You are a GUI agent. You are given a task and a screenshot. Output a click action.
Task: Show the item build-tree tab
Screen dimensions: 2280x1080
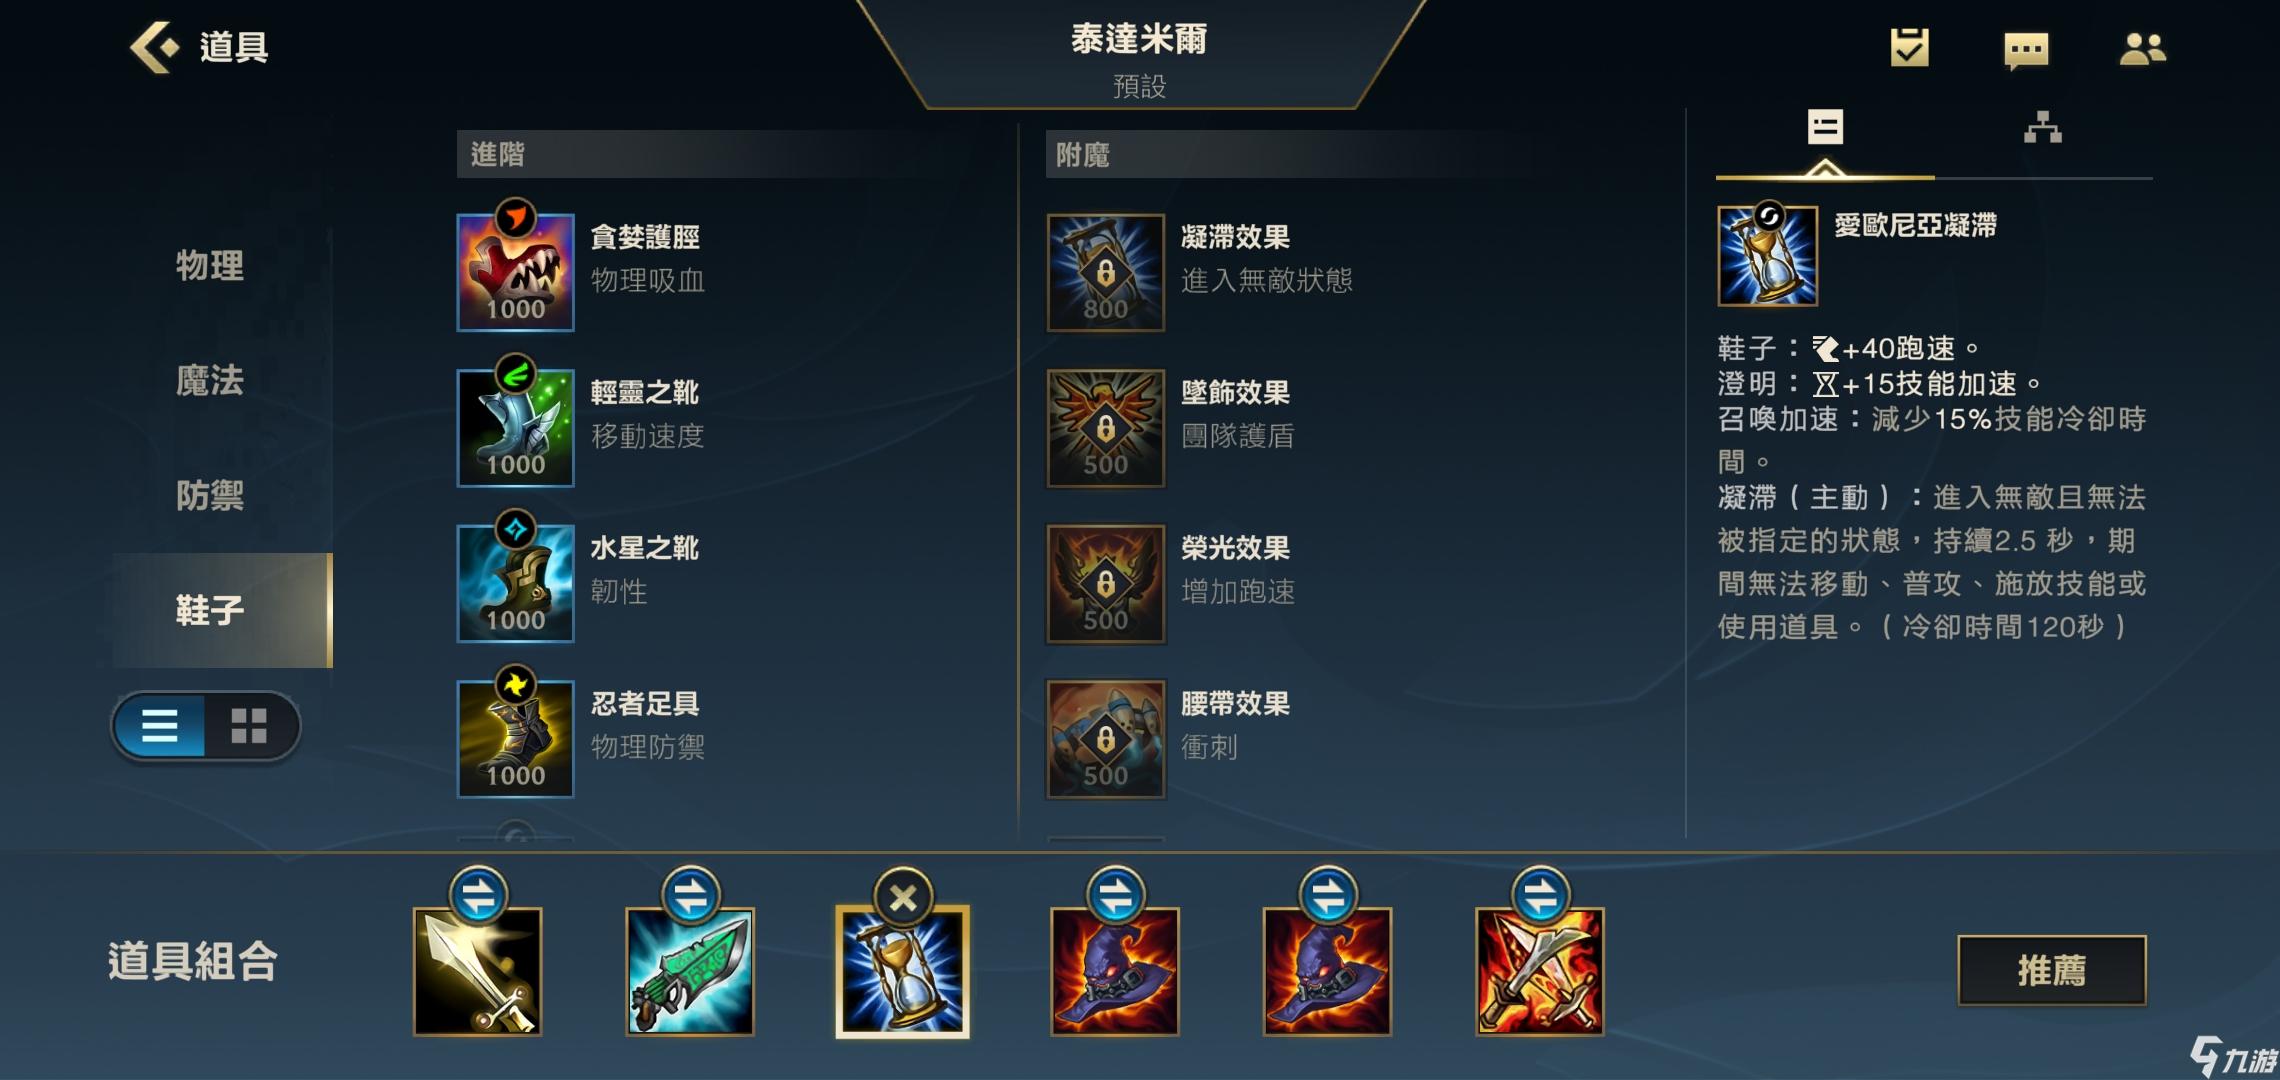pos(2042,127)
